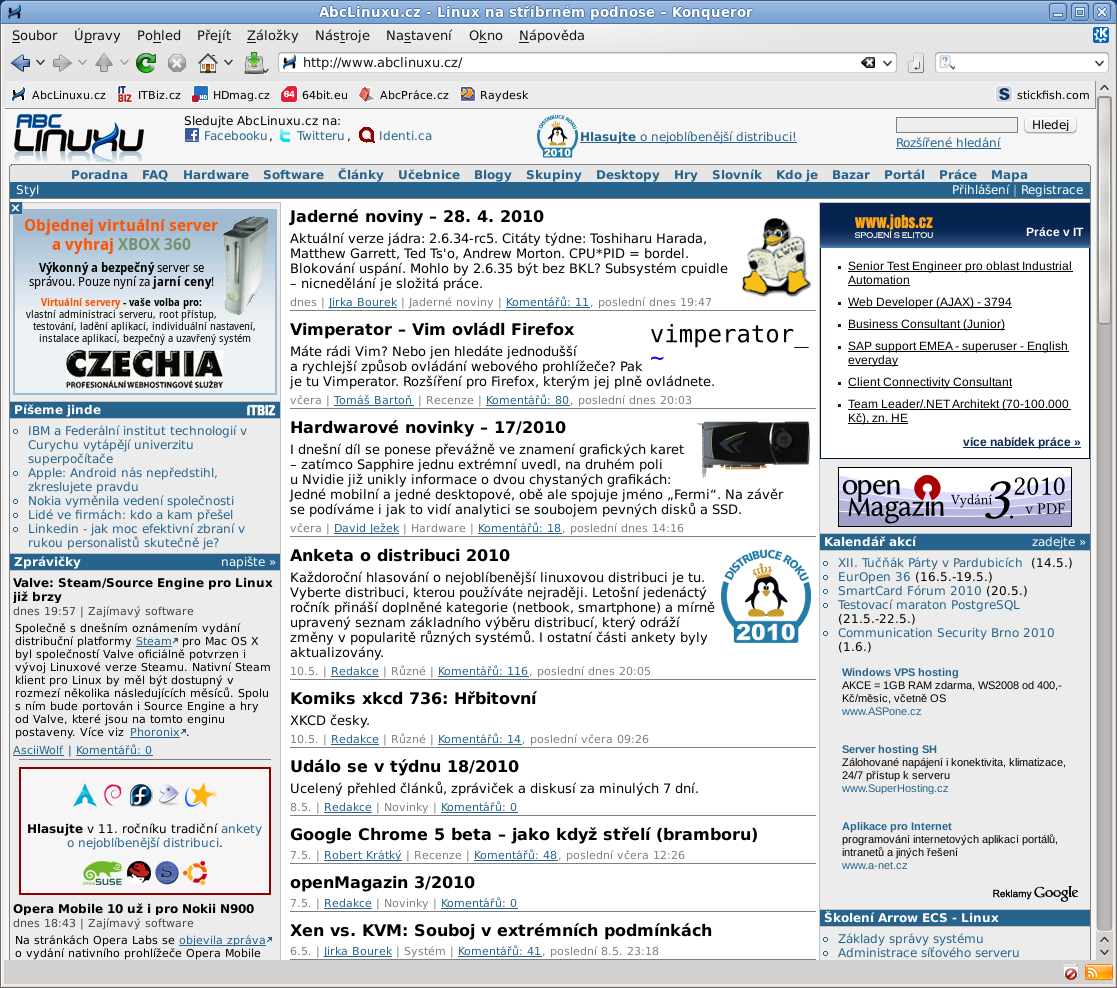Click the Konqueror toolbar search field
1117x988 pixels.
[1022, 63]
